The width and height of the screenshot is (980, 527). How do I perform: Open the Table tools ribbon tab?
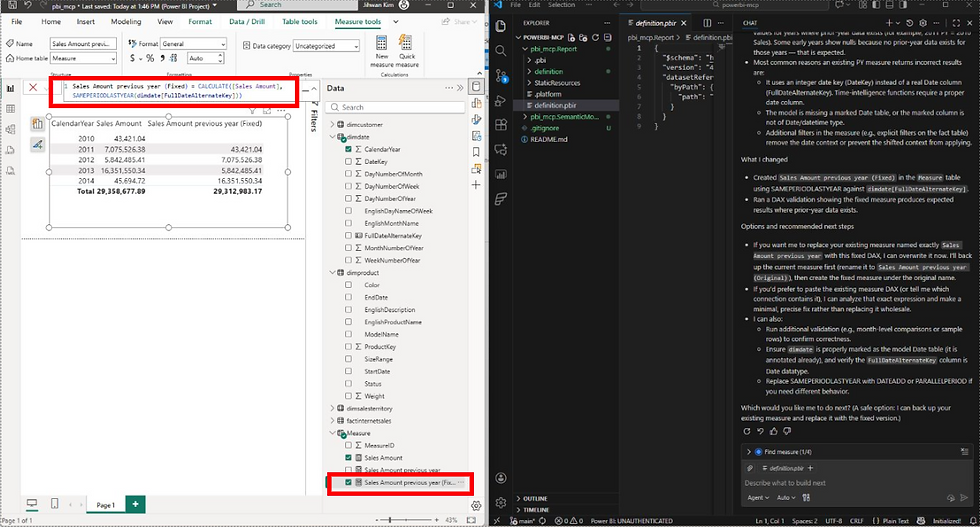point(299,21)
